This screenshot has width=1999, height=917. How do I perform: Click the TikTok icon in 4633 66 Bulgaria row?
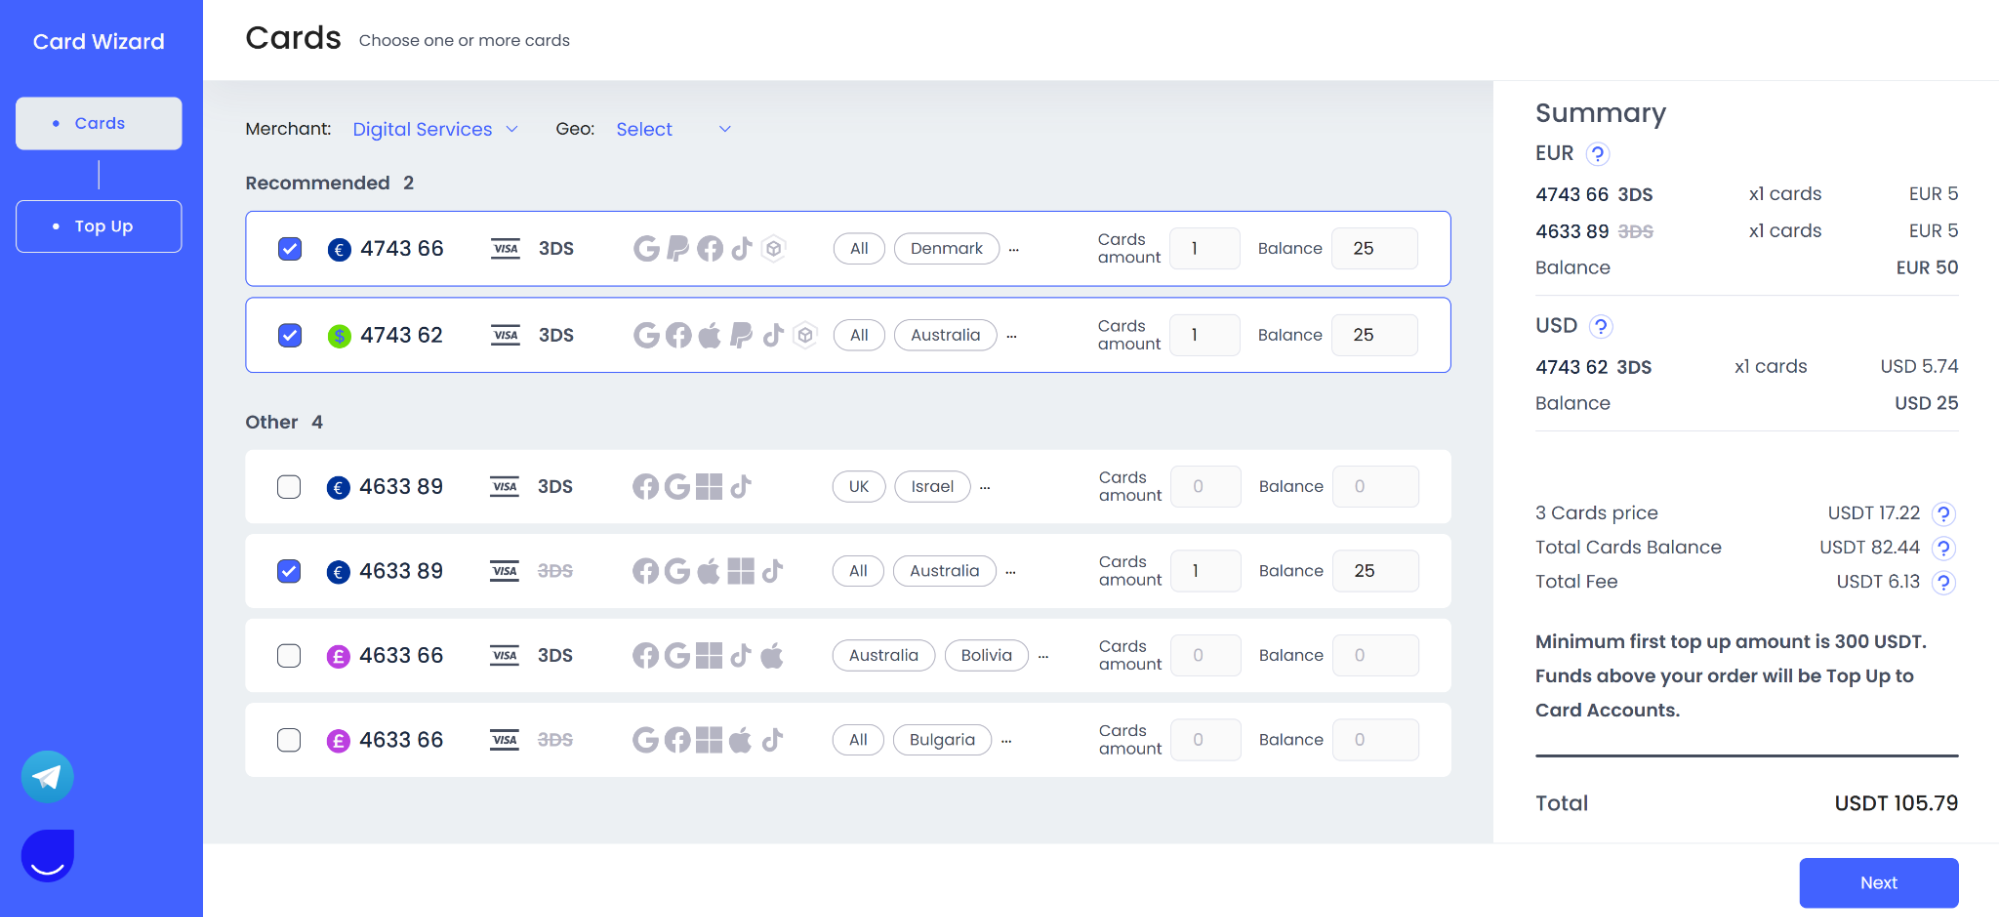(772, 740)
